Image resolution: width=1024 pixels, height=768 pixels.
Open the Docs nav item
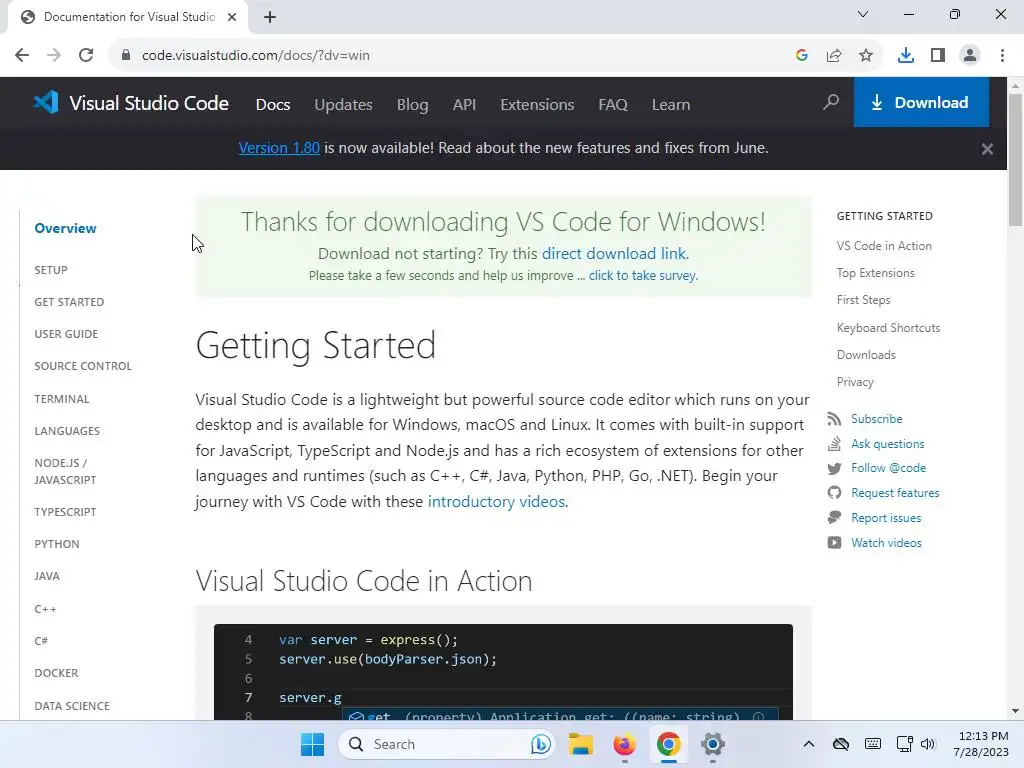click(273, 104)
